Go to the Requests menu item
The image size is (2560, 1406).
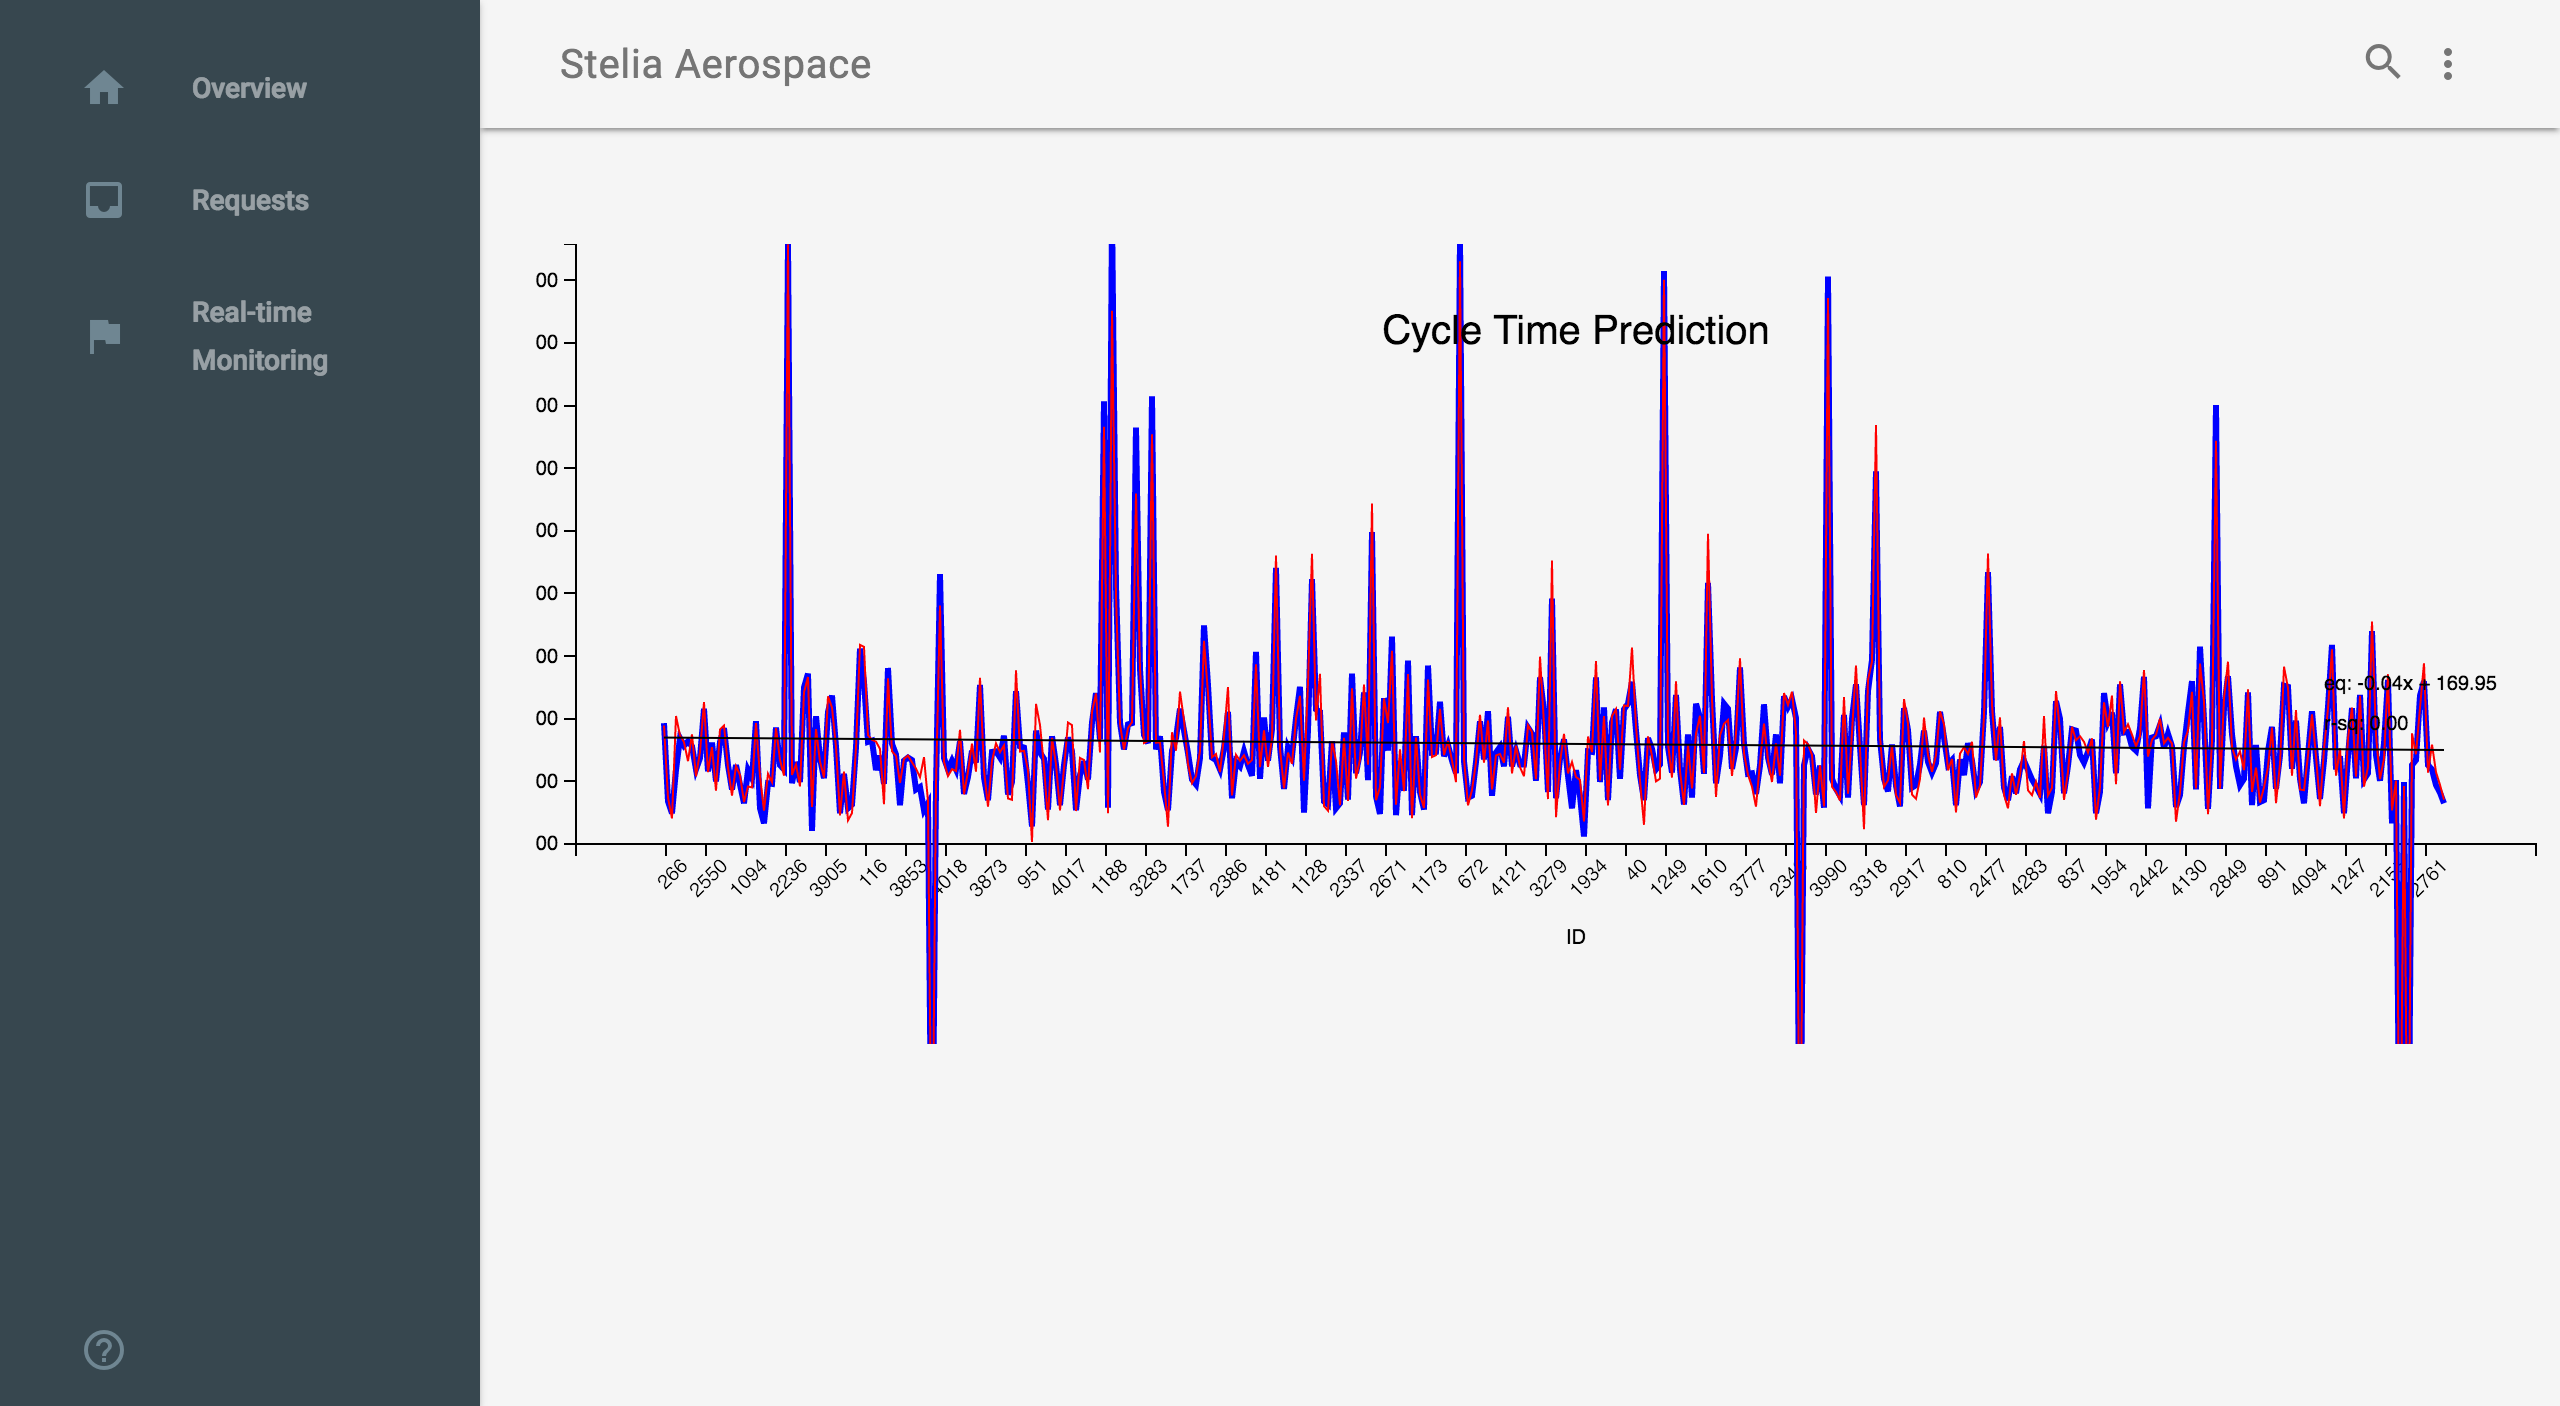pos(250,200)
